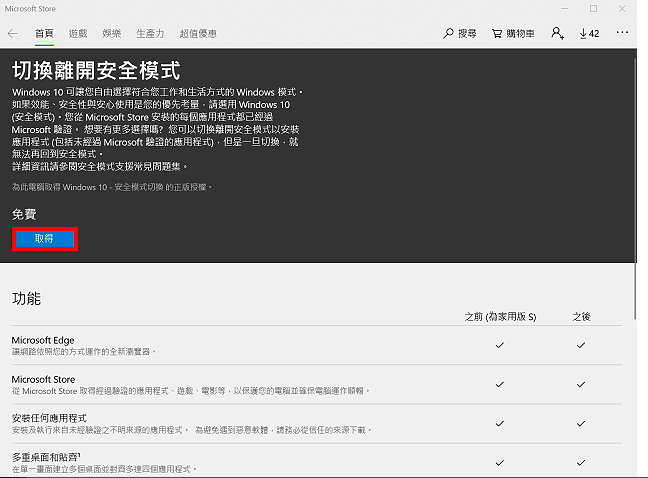Click the Microsoft Edge feature row title
Viewport: 648px width, 478px height.
(43, 340)
